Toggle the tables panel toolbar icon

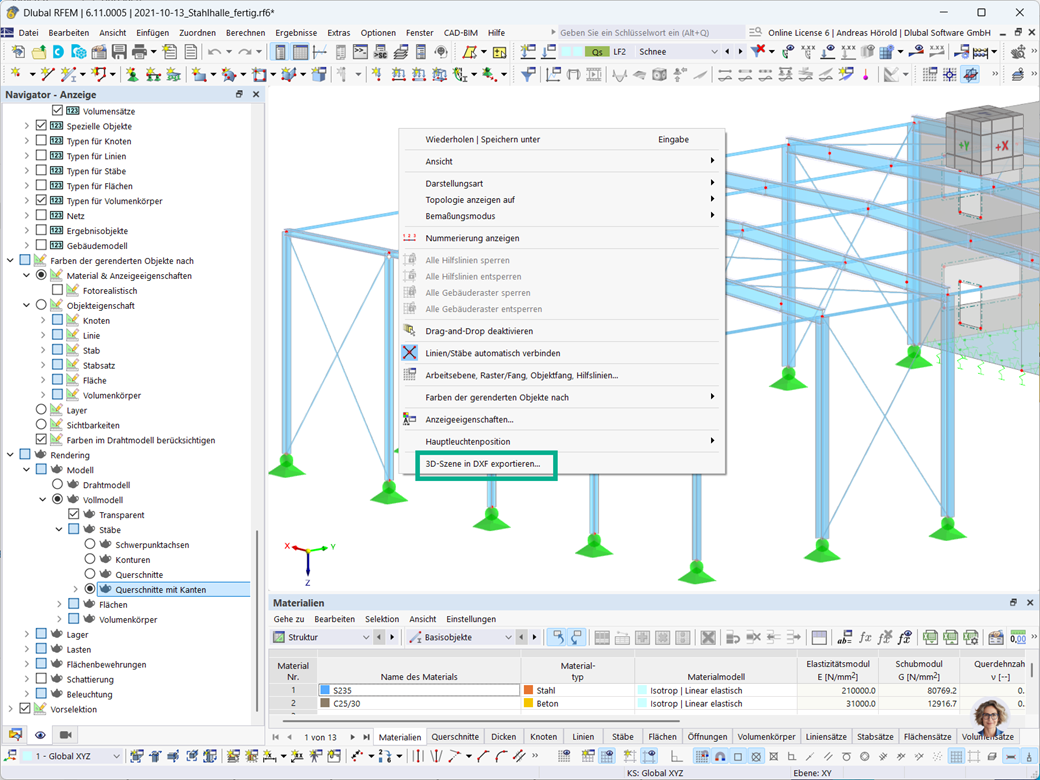(300, 52)
